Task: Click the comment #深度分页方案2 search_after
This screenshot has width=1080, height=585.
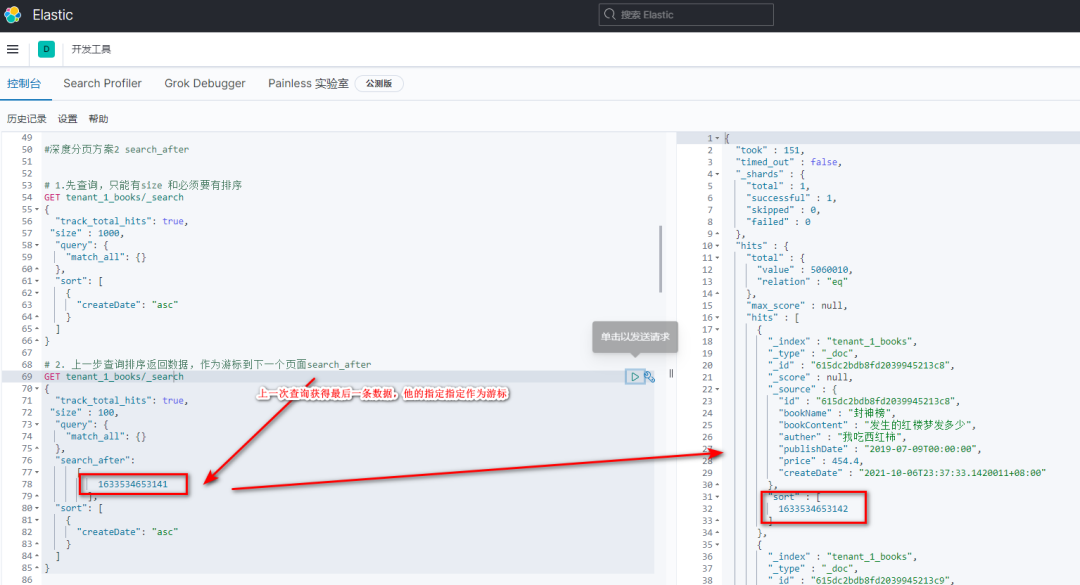Action: click(116, 150)
